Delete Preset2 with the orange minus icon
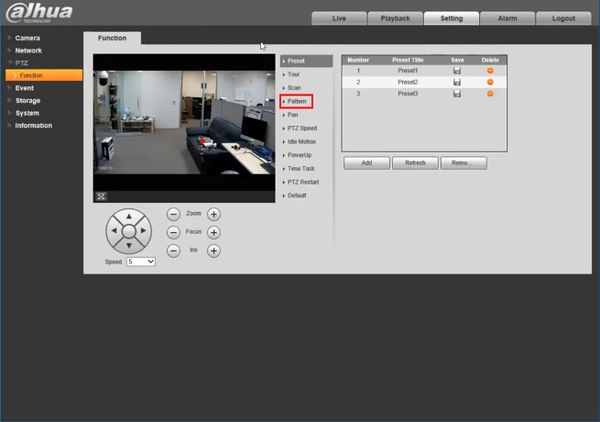Image resolution: width=600 pixels, height=422 pixels. click(x=490, y=82)
